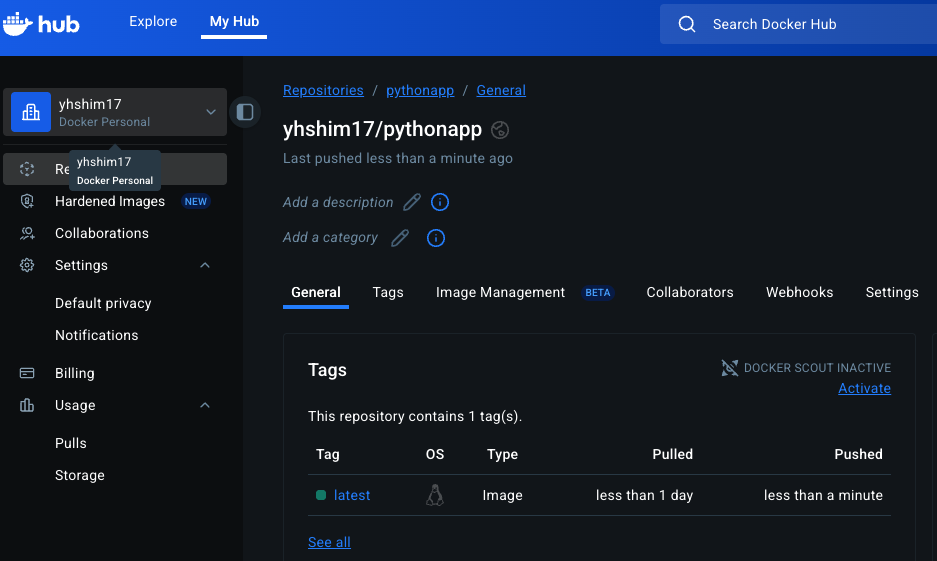Click the Tag column header
This screenshot has width=937, height=561.
(x=327, y=454)
